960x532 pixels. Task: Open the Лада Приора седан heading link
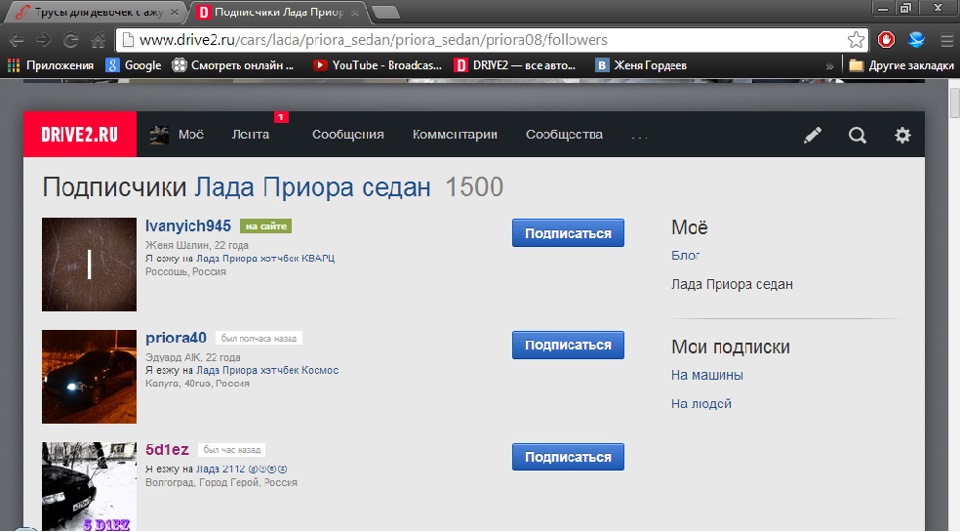point(312,187)
